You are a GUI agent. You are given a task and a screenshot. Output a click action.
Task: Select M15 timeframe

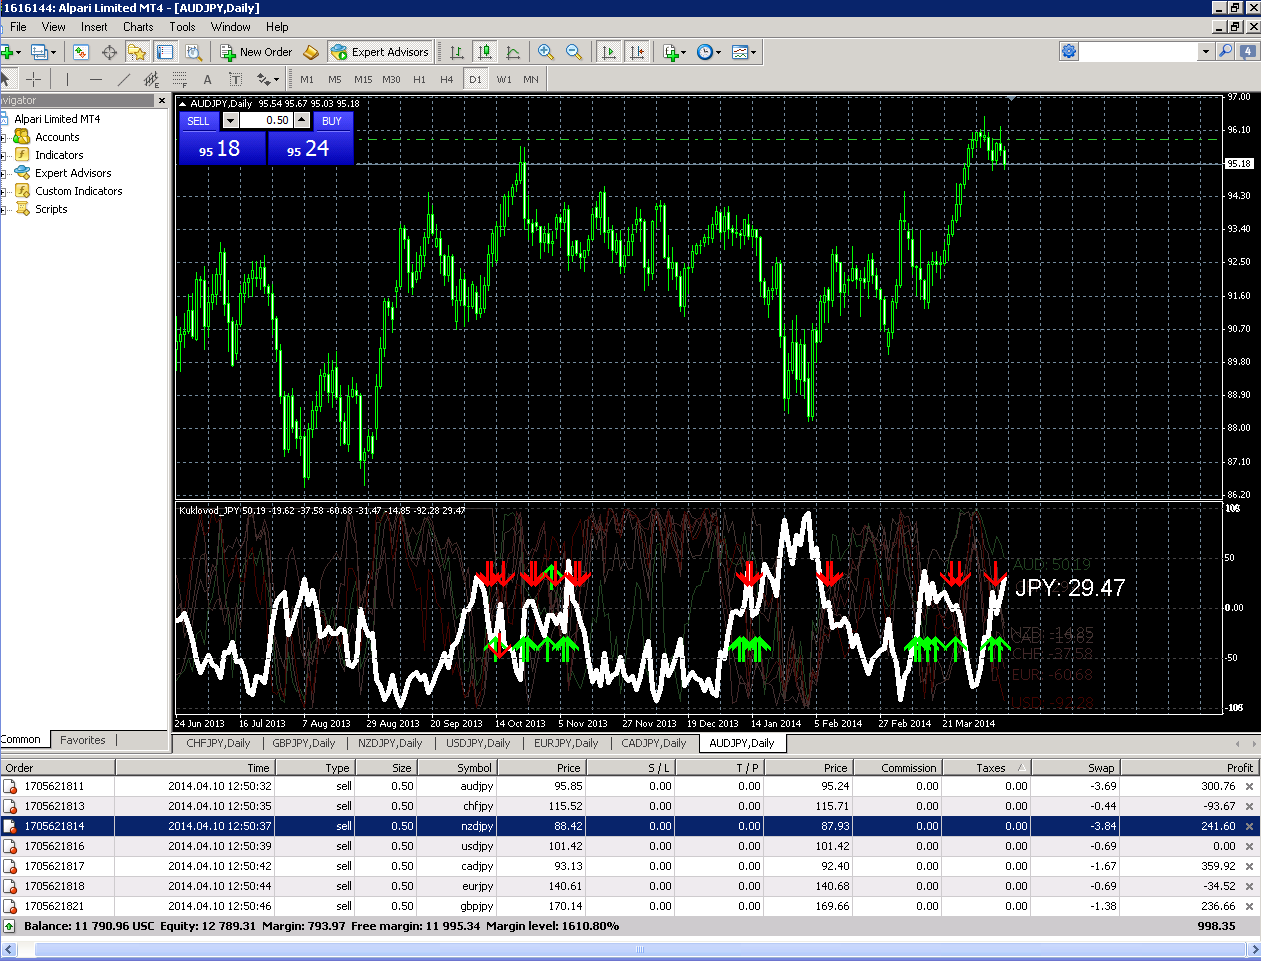coord(363,79)
